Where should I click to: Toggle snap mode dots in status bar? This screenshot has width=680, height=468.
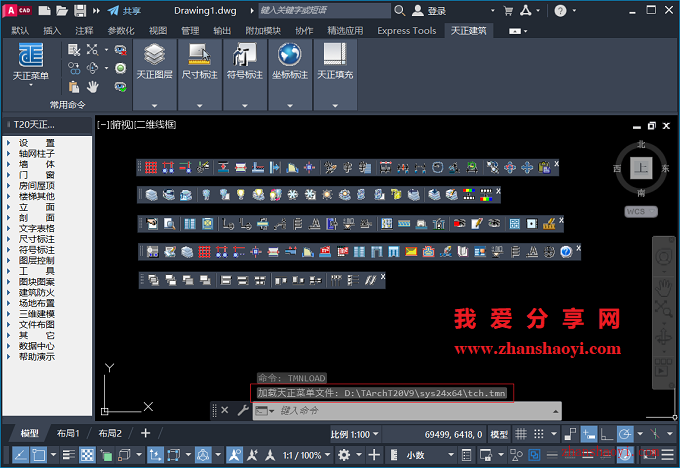539,433
